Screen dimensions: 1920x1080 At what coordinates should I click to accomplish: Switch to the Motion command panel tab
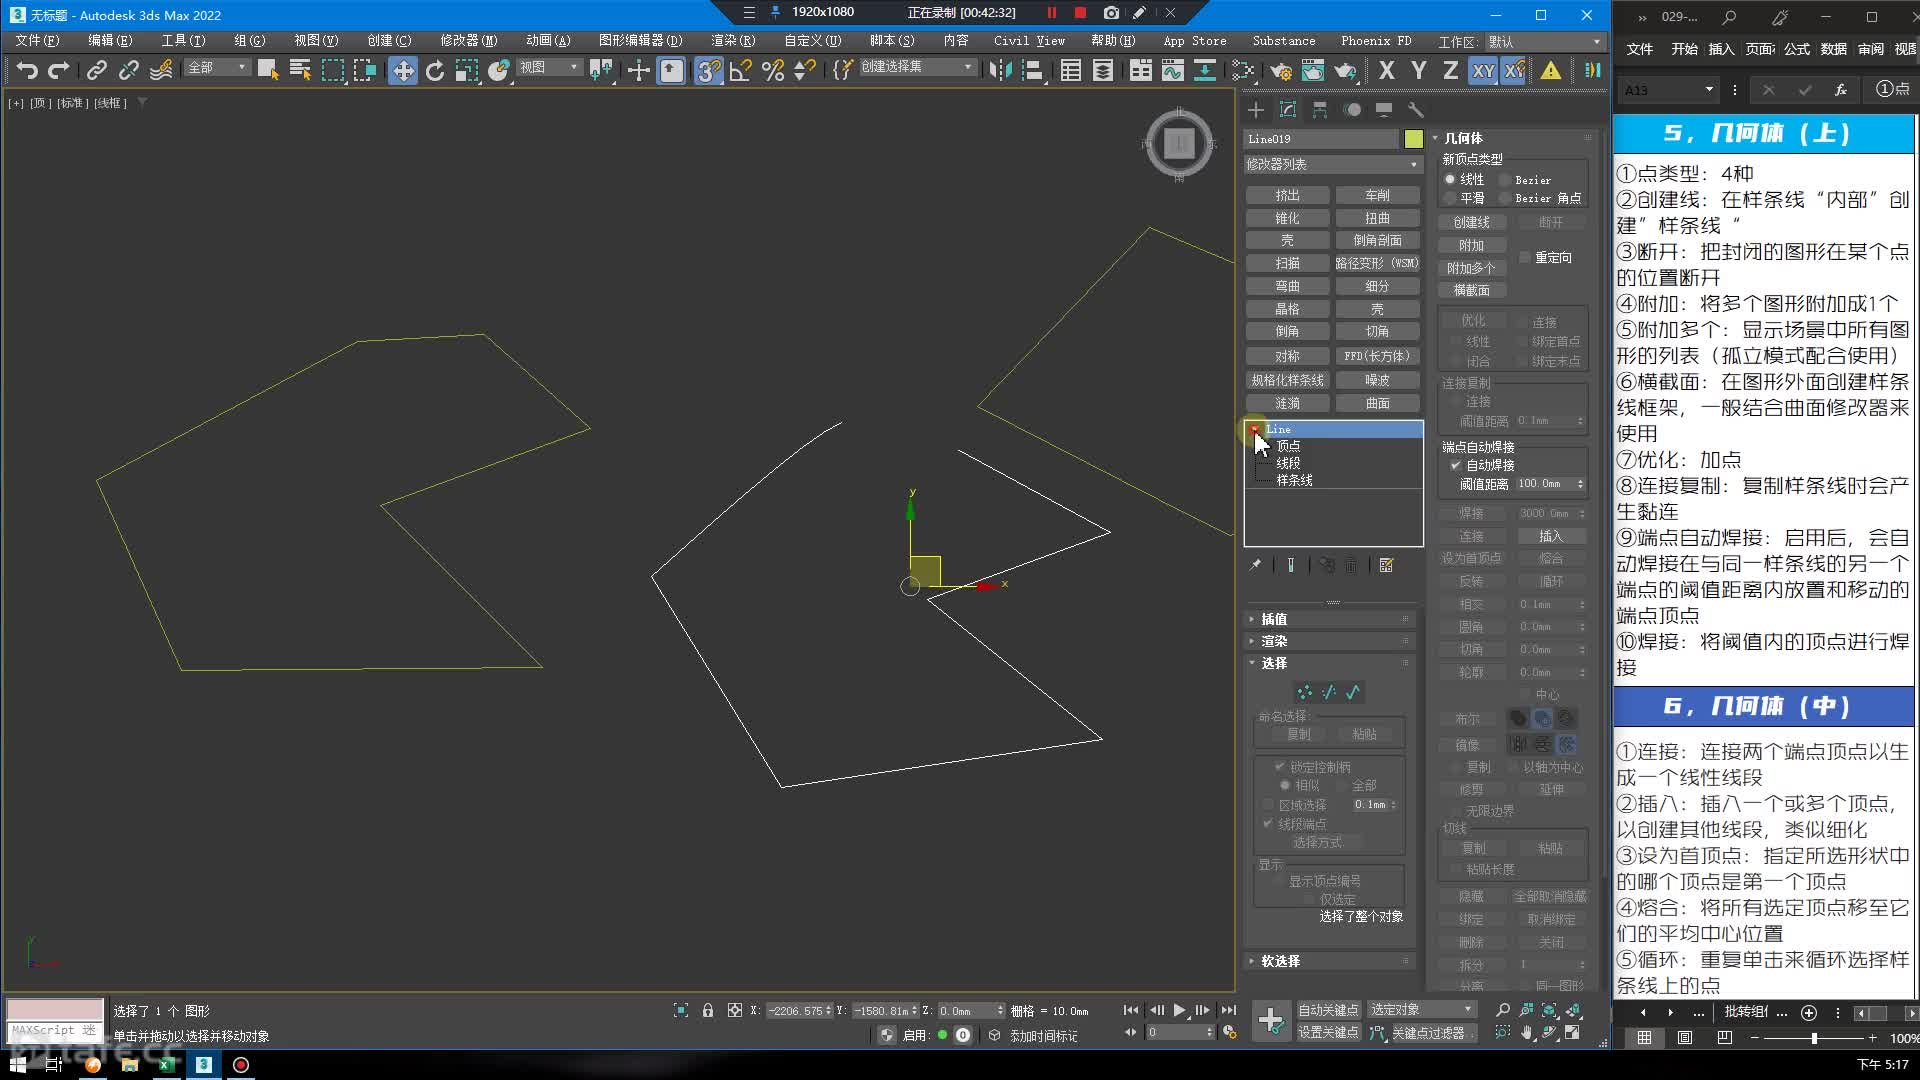tap(1352, 109)
